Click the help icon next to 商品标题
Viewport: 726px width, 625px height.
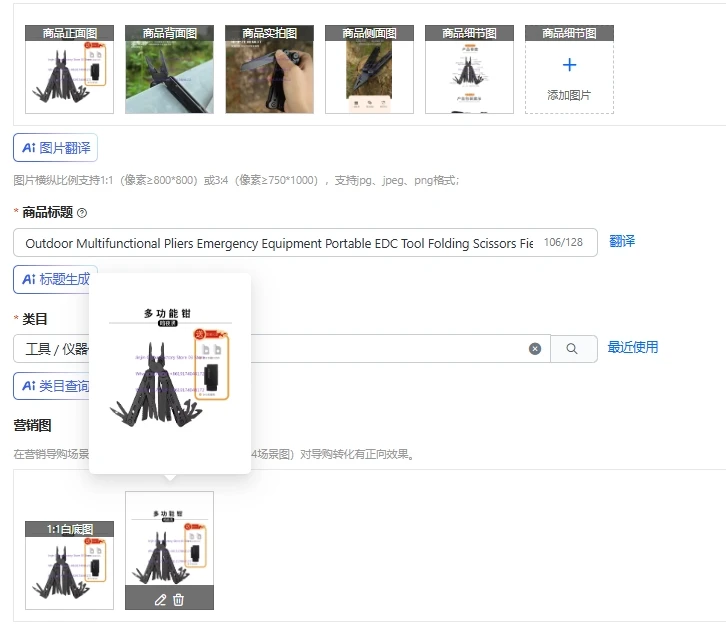tap(82, 213)
